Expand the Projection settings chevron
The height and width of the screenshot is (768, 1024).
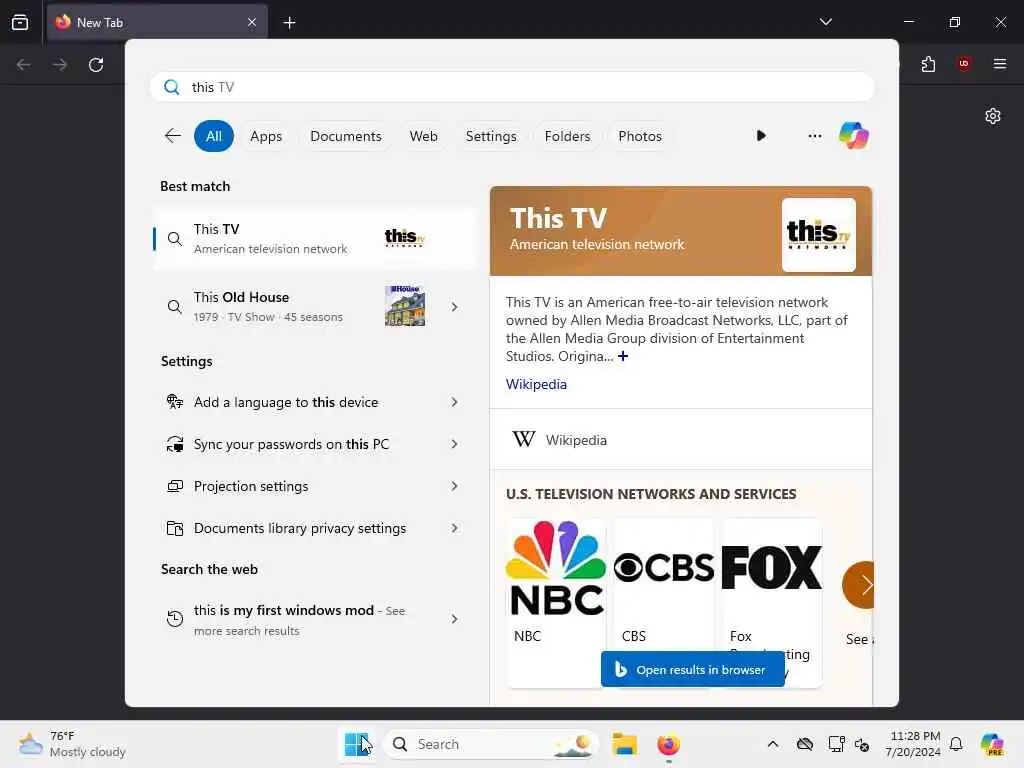455,487
